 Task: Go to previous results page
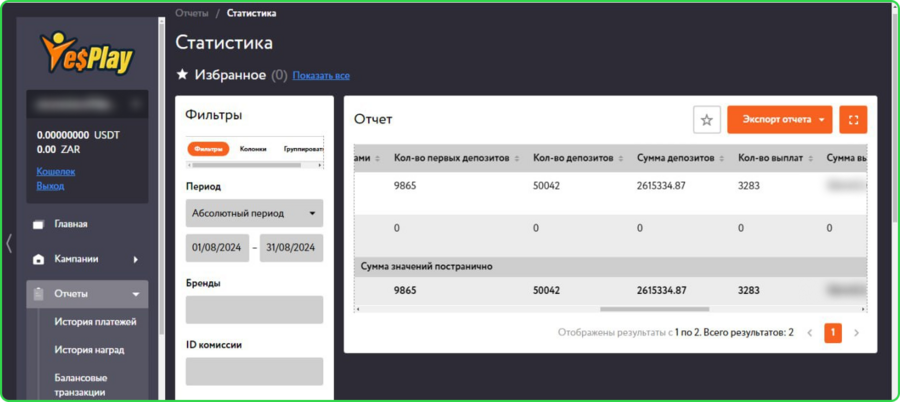[x=810, y=333]
